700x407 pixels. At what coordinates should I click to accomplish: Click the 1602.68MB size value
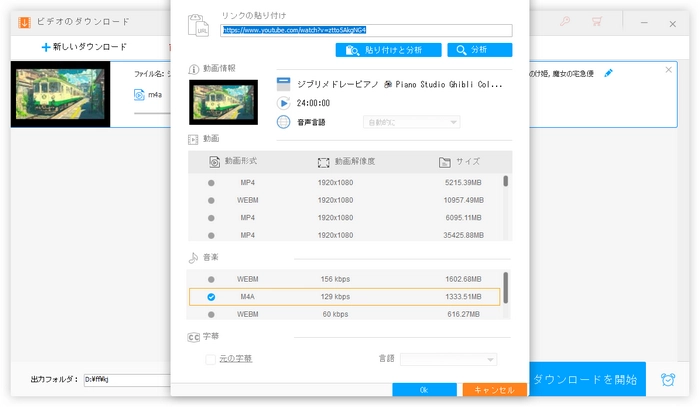click(x=463, y=279)
